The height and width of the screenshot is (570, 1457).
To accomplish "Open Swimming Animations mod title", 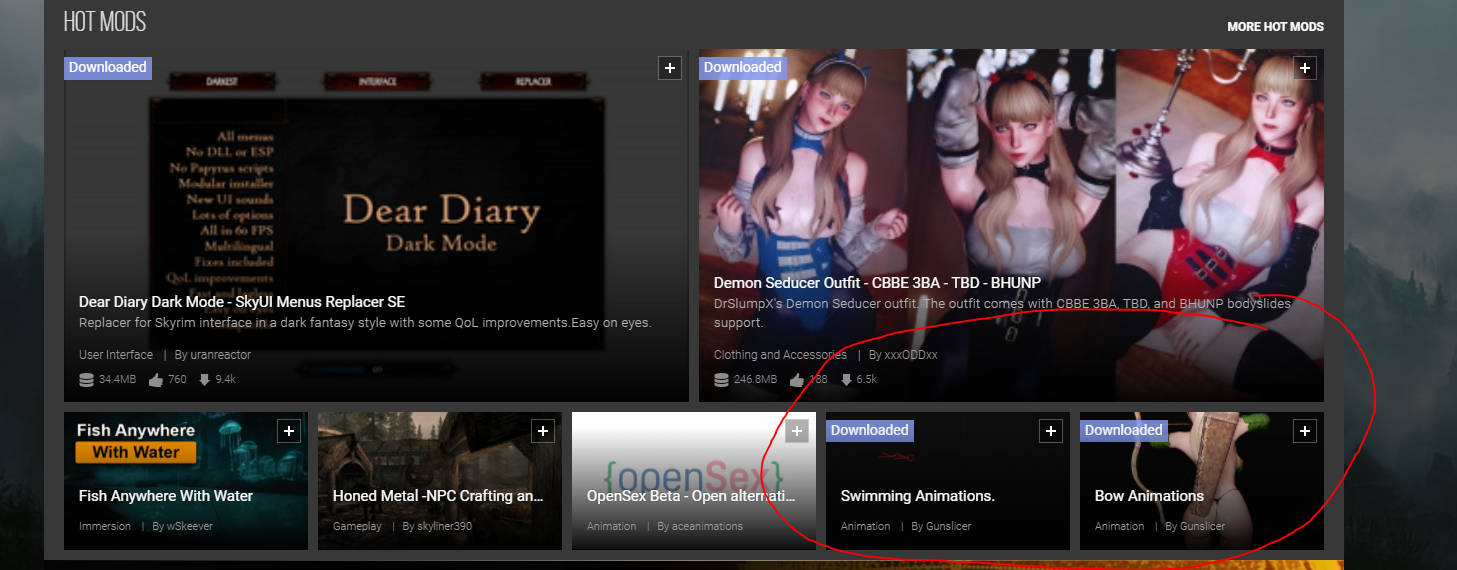I will point(918,496).
